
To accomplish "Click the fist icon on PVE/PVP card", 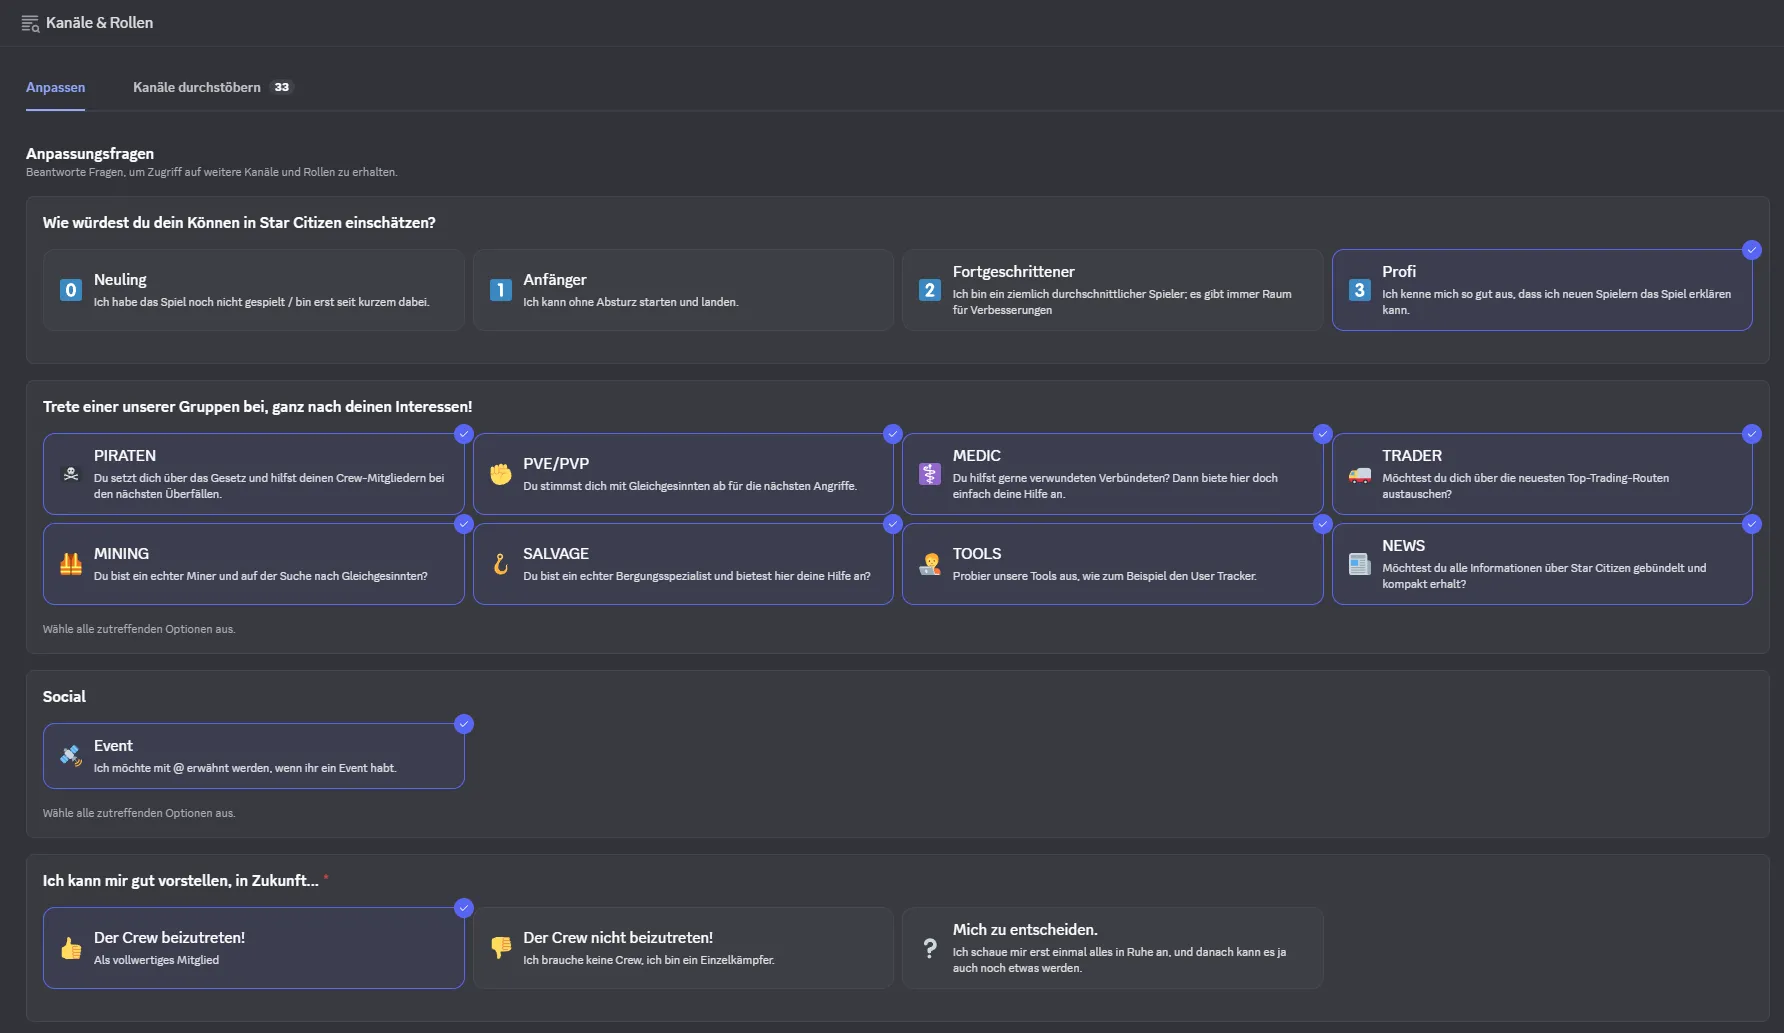I will pos(501,474).
